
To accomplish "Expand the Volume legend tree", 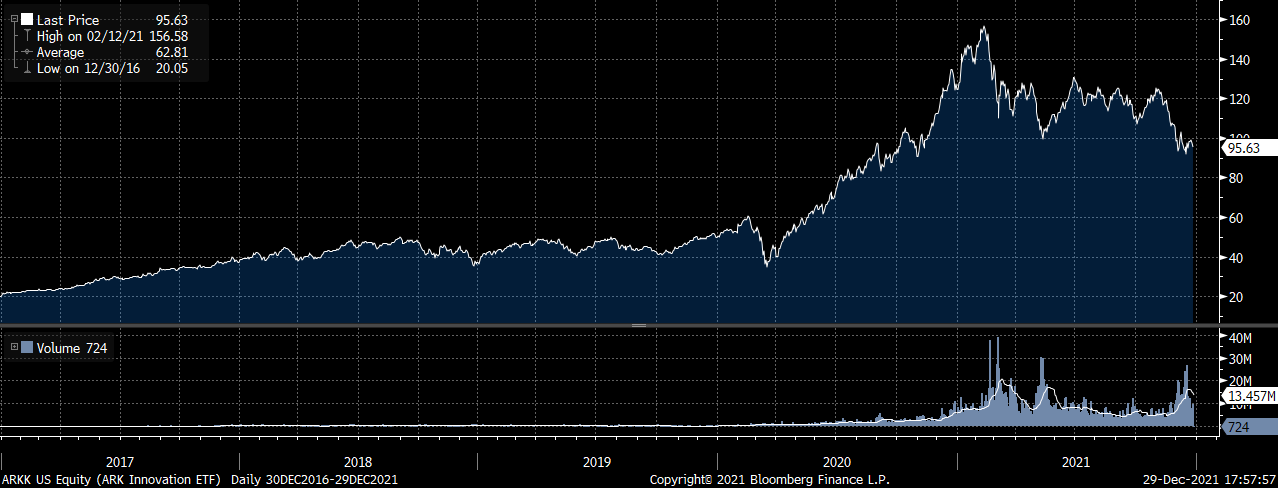I will pyautogui.click(x=14, y=347).
